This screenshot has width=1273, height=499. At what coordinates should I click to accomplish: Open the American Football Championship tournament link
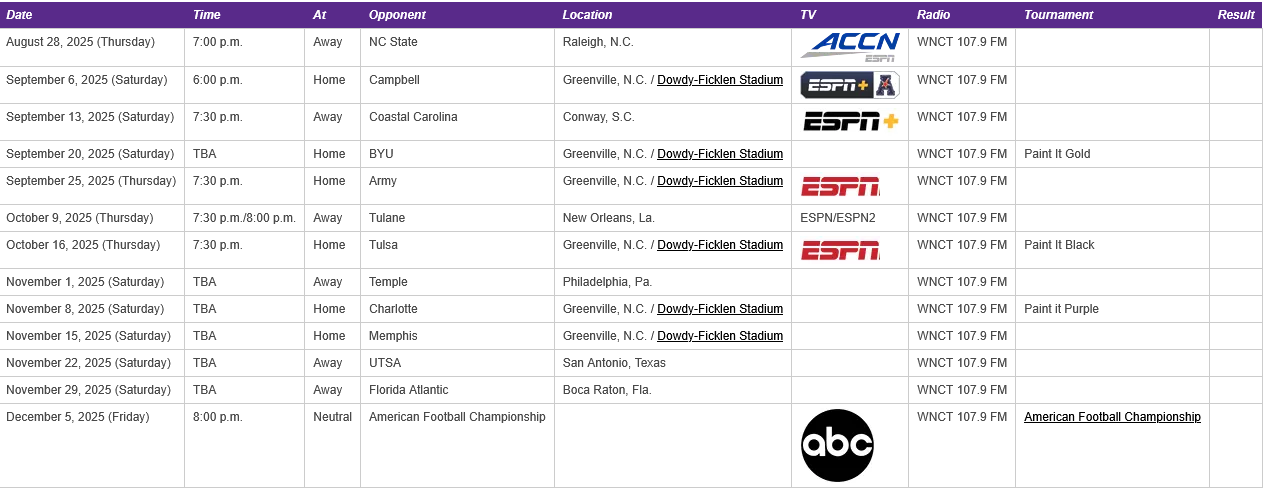[x=1112, y=417]
